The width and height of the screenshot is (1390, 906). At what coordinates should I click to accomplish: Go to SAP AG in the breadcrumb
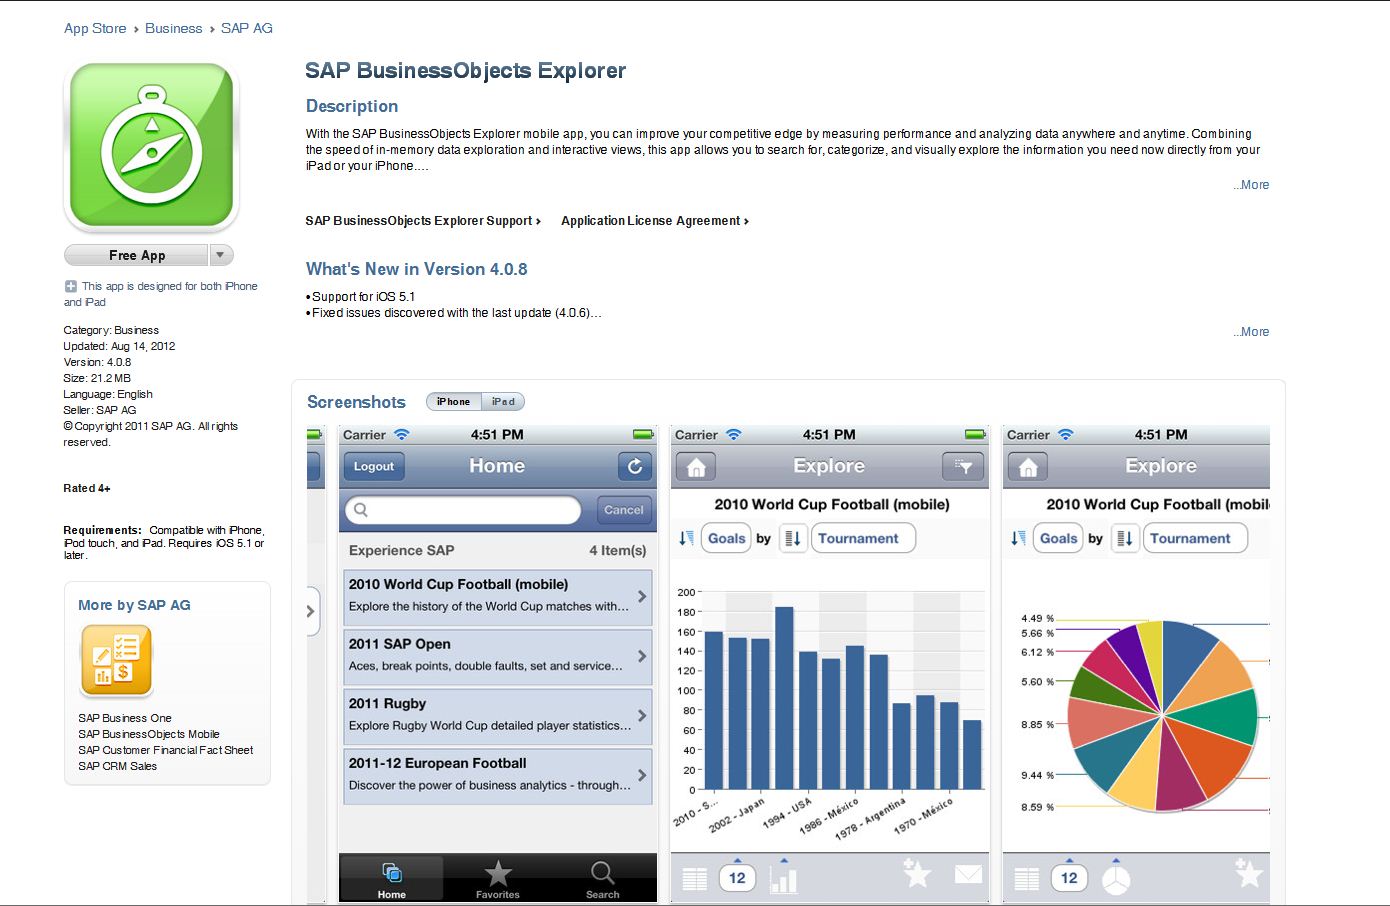point(247,28)
